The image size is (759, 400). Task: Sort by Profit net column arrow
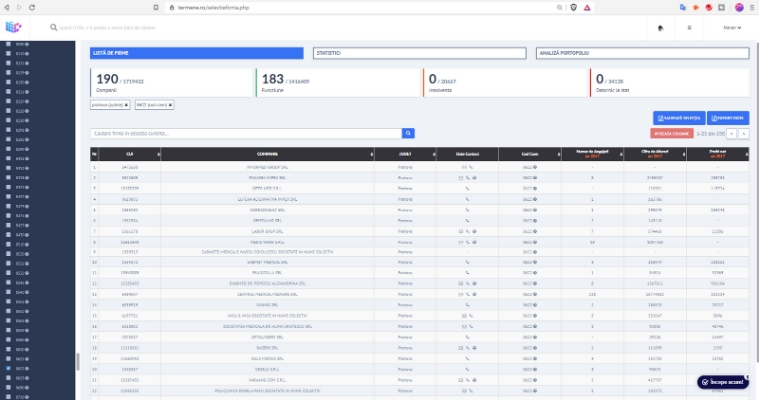746,154
